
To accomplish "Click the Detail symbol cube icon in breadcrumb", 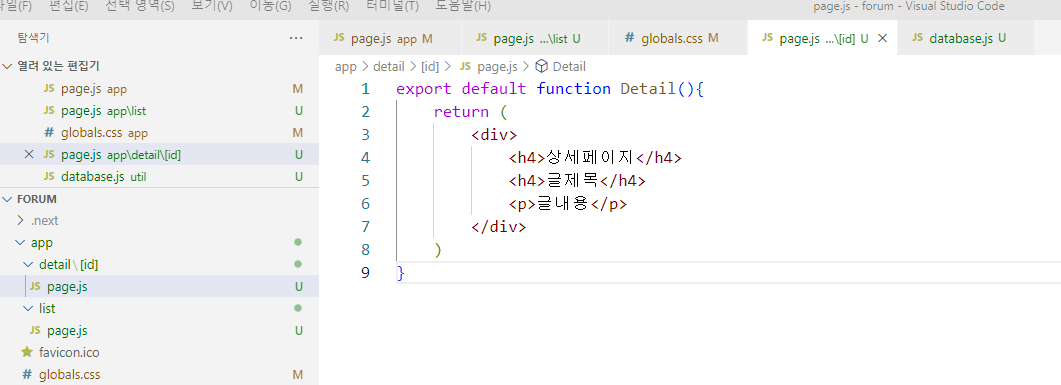I will (x=541, y=66).
